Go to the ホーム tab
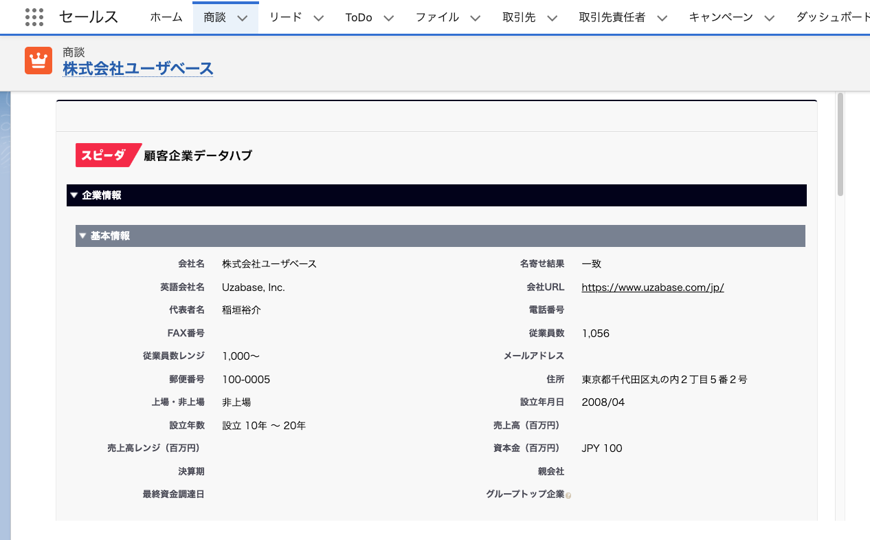Screen dimensions: 870x540 click(x=166, y=17)
